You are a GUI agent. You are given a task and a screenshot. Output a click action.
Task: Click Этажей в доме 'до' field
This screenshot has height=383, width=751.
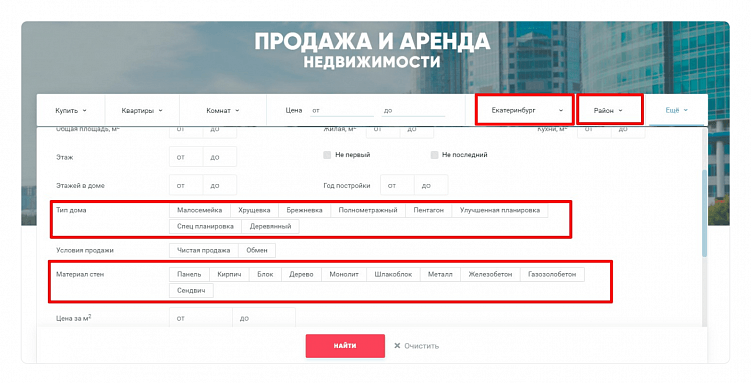pyautogui.click(x=220, y=185)
